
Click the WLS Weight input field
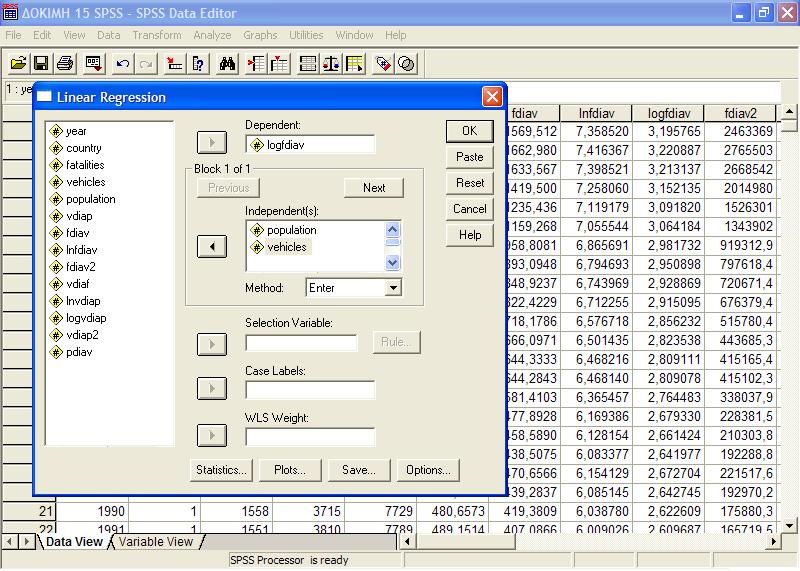point(310,437)
